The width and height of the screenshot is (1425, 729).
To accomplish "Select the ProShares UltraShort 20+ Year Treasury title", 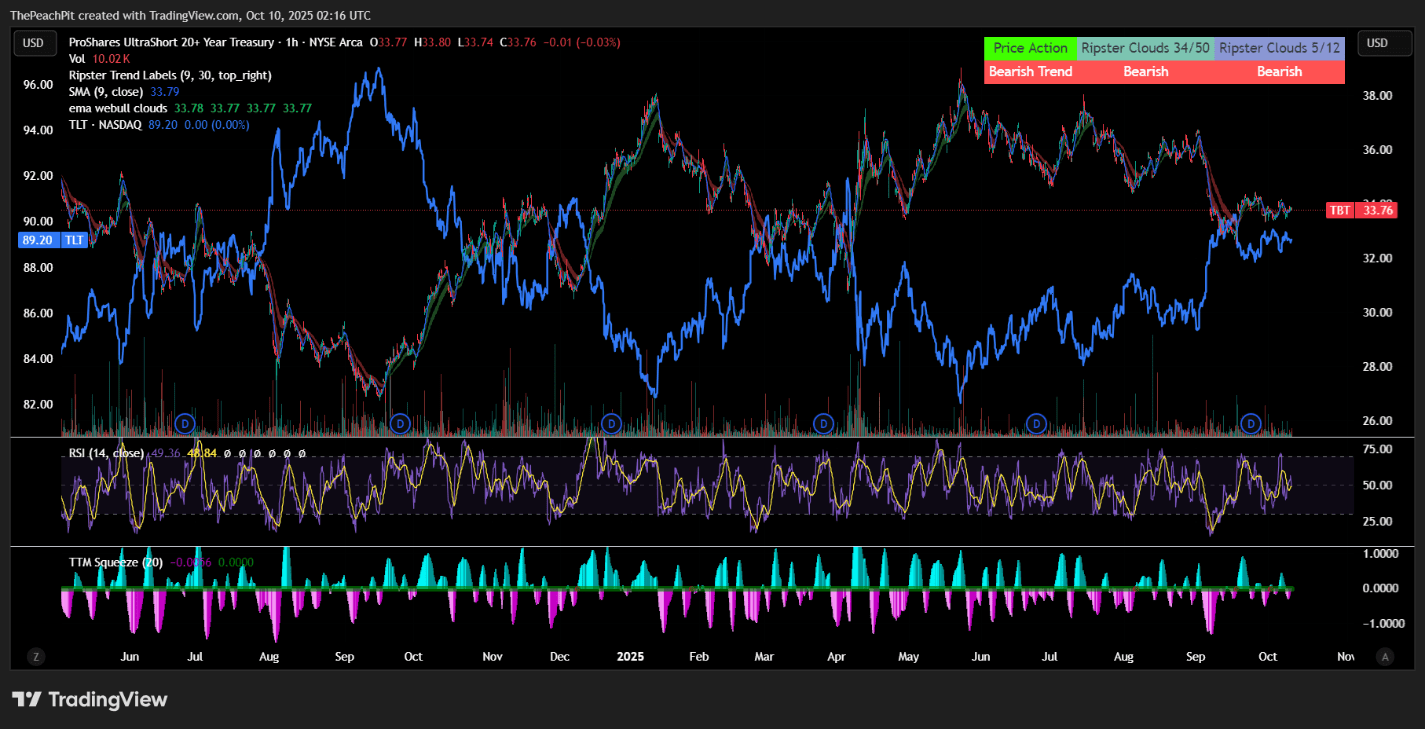I will coord(215,43).
